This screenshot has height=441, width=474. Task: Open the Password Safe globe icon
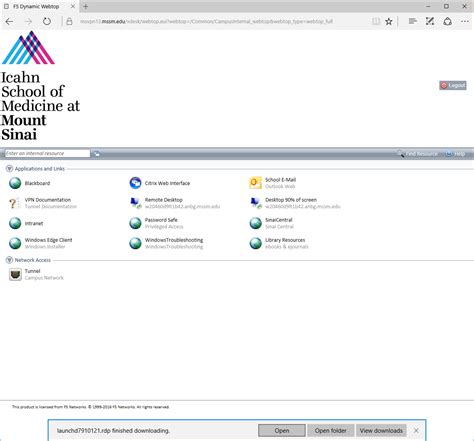[135, 223]
